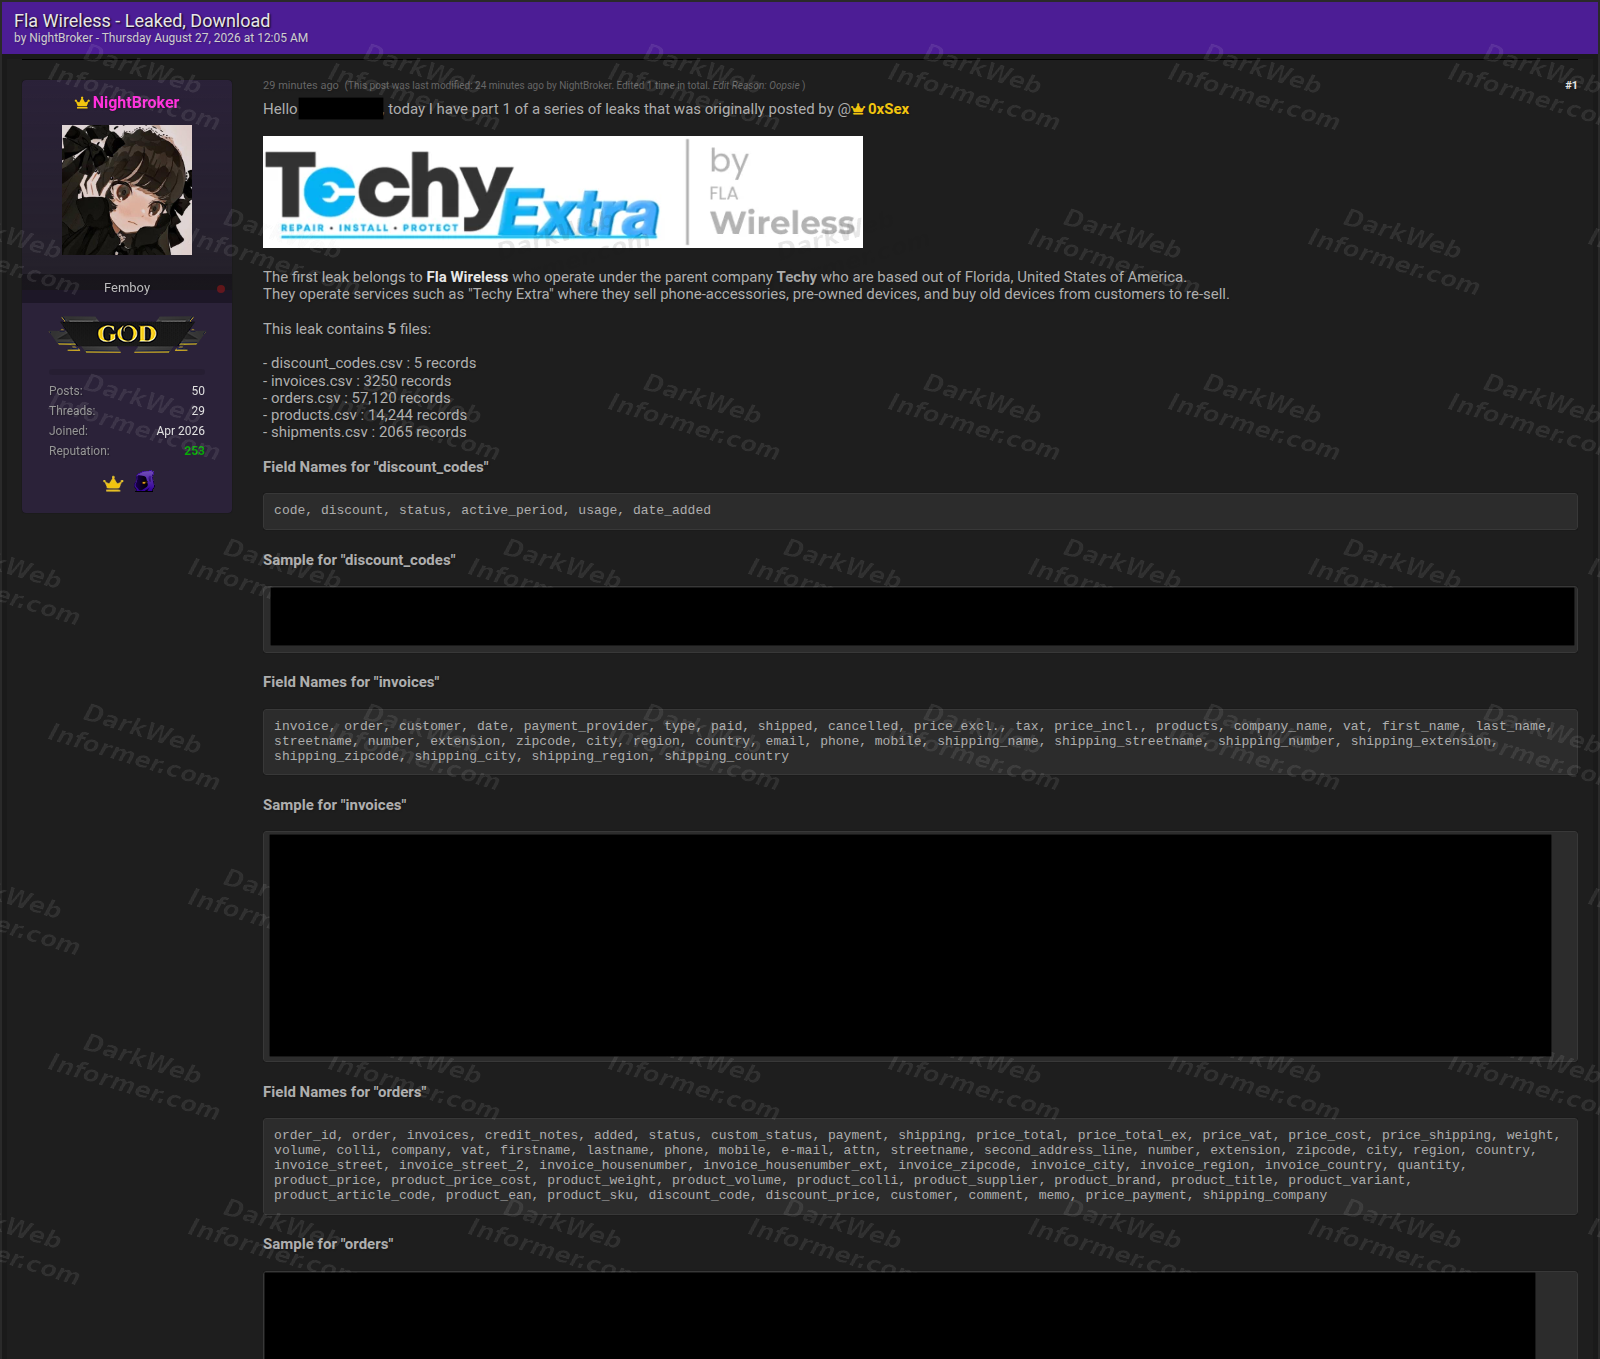Click the "invoices.csv : 3250 records" line
The image size is (1600, 1359).
click(x=357, y=381)
